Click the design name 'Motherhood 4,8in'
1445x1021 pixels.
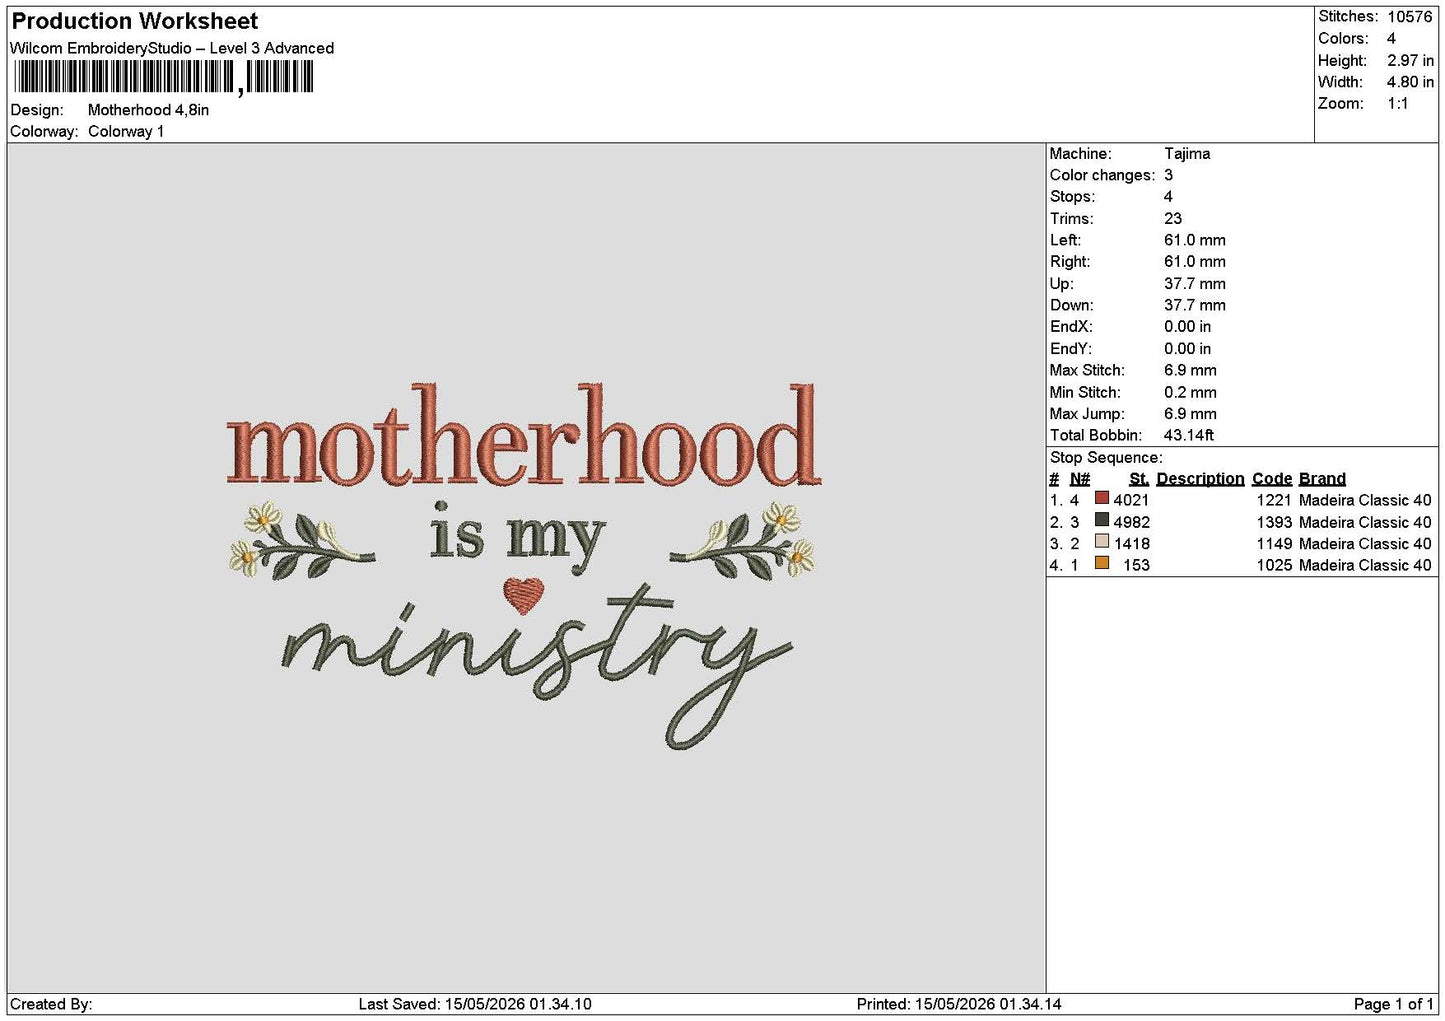[x=148, y=110]
